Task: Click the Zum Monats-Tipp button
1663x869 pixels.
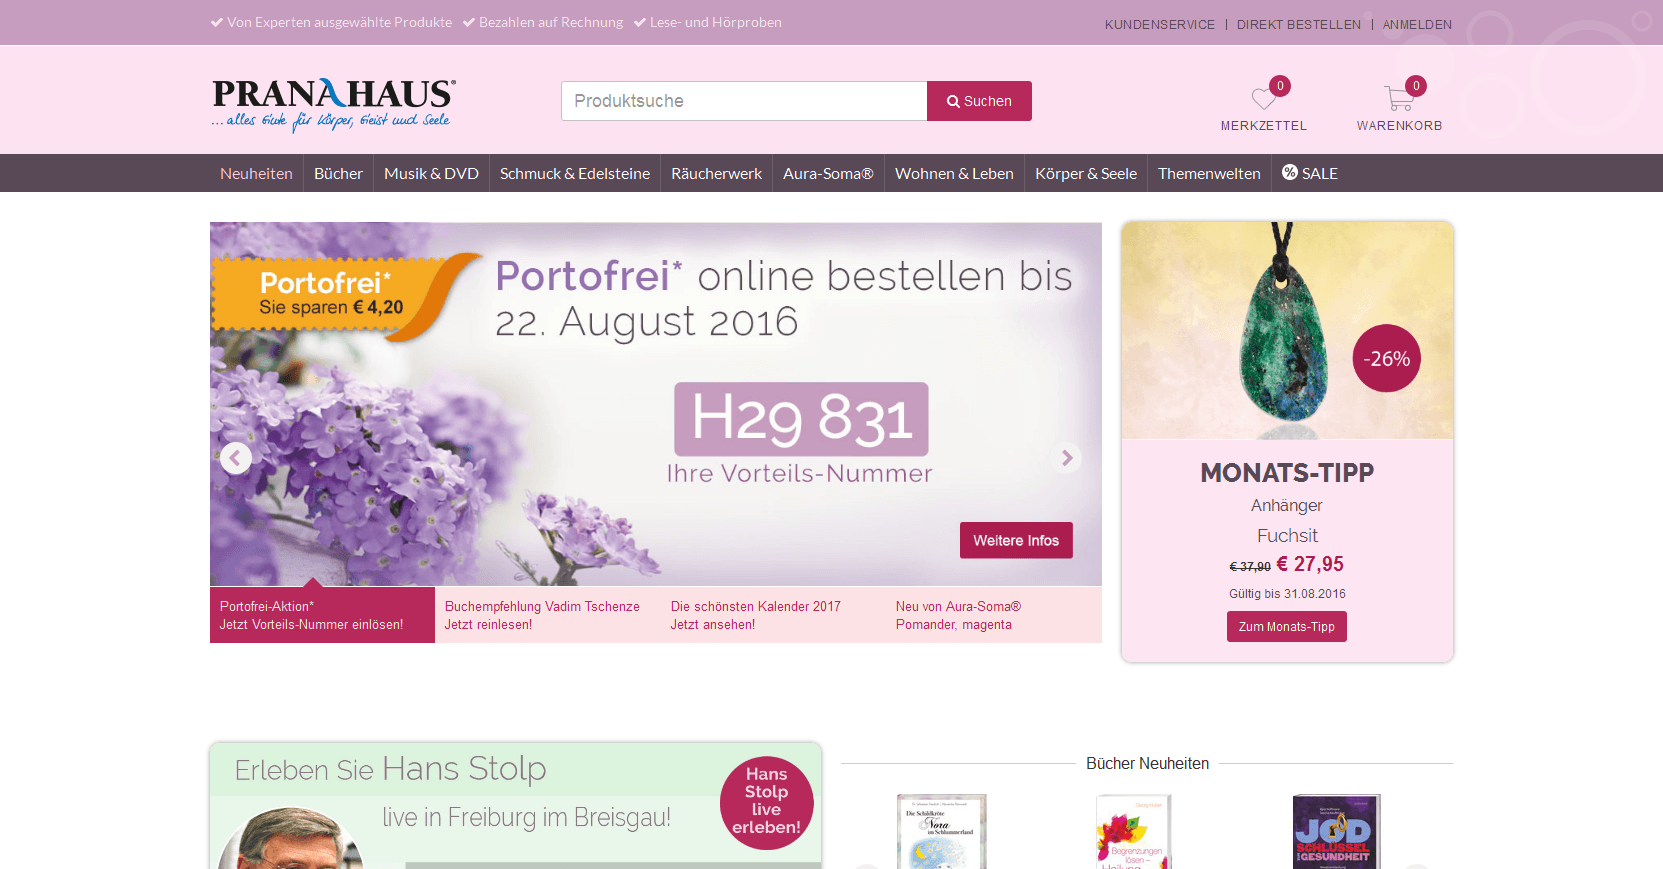Action: coord(1287,626)
